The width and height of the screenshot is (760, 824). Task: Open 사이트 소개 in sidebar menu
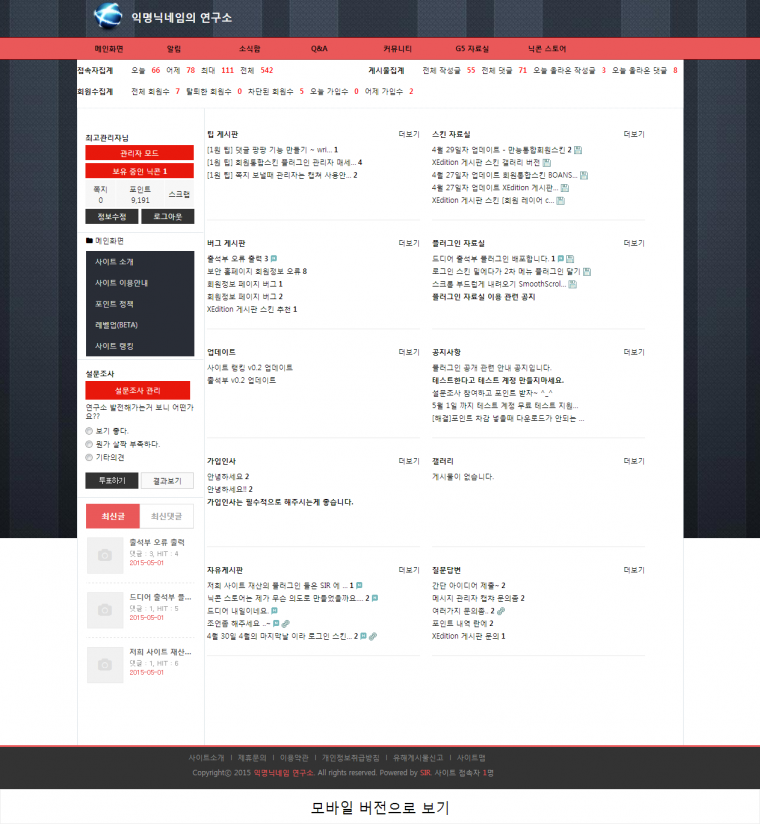pos(140,262)
